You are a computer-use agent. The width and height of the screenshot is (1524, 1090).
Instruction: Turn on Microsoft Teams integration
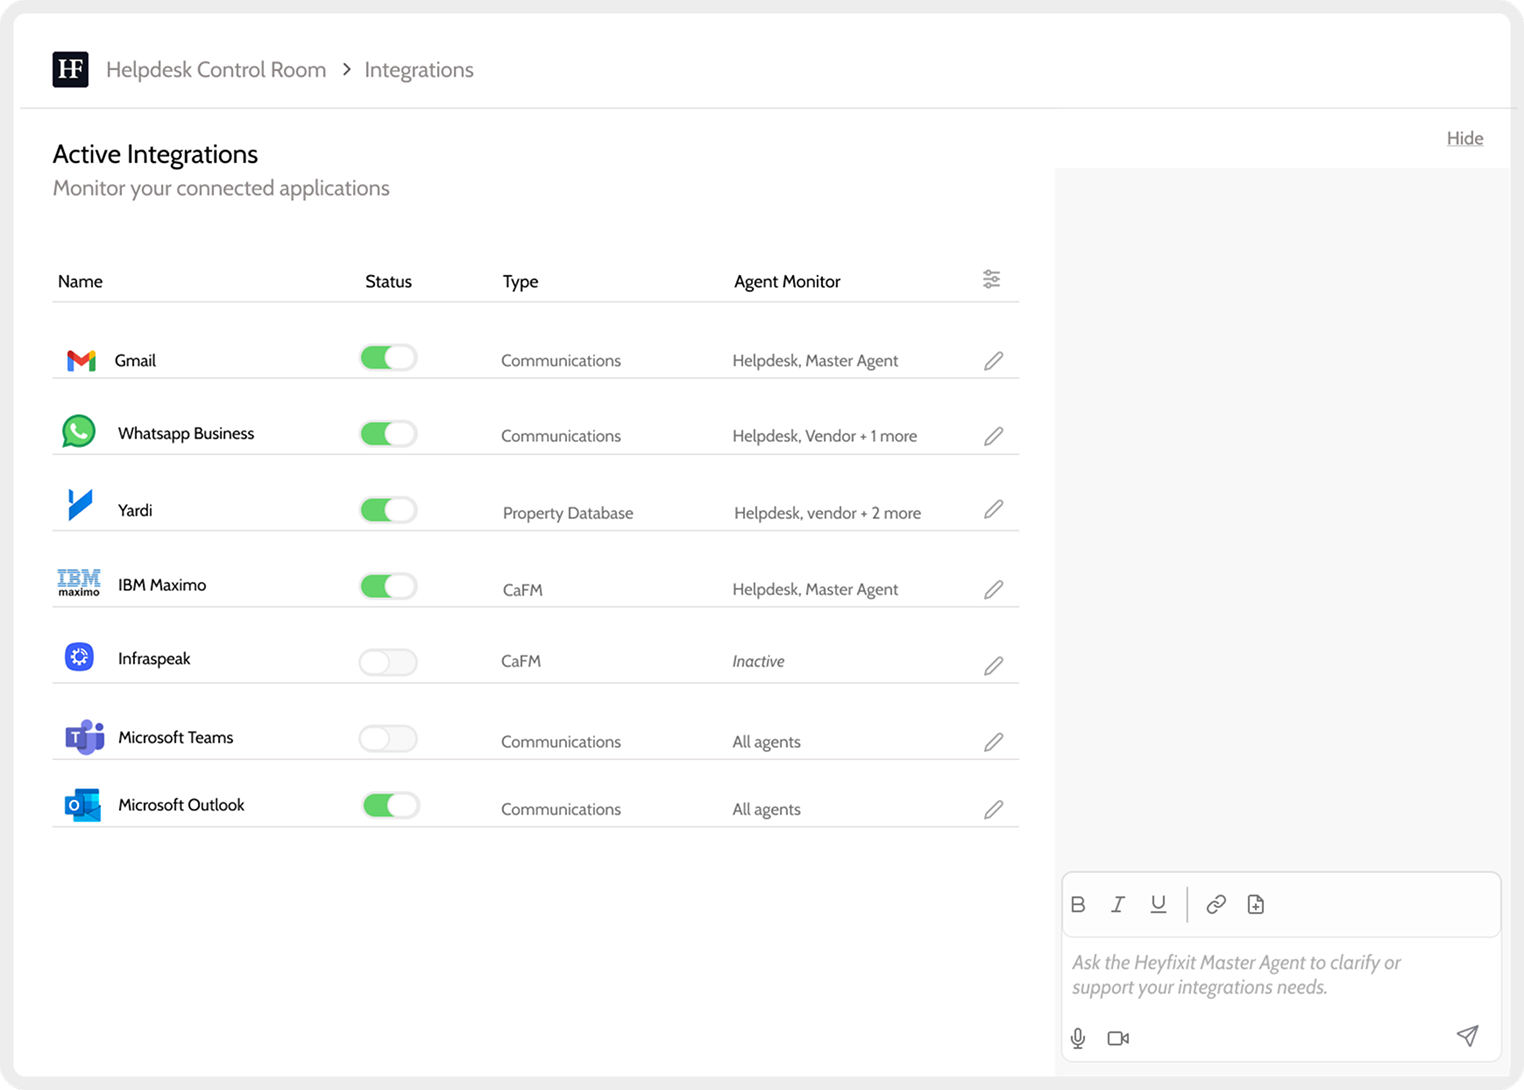click(388, 739)
